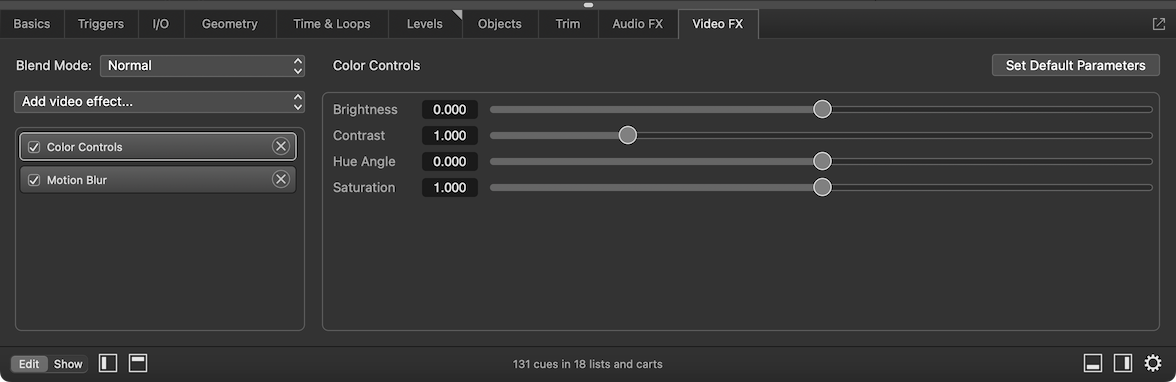Image resolution: width=1176 pixels, height=382 pixels.
Task: Switch to the Triggers tab
Action: pos(100,24)
